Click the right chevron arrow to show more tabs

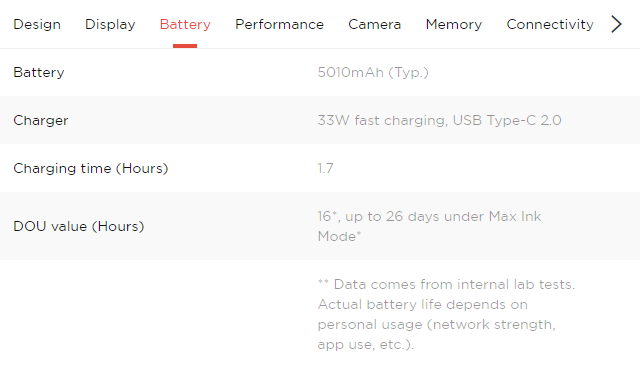616,24
